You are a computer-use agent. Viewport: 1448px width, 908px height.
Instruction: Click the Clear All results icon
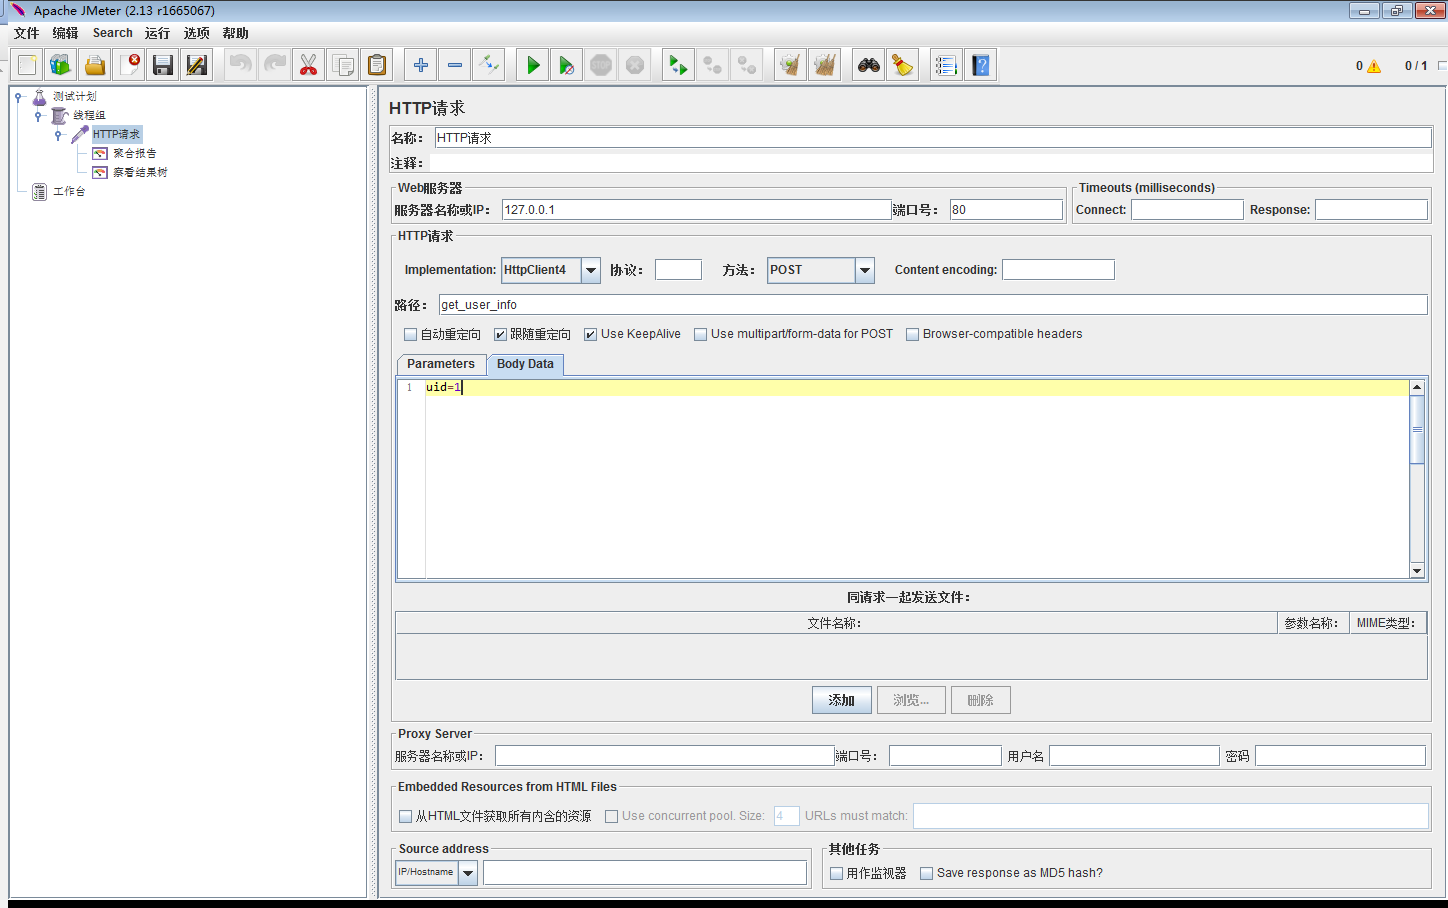coord(824,65)
